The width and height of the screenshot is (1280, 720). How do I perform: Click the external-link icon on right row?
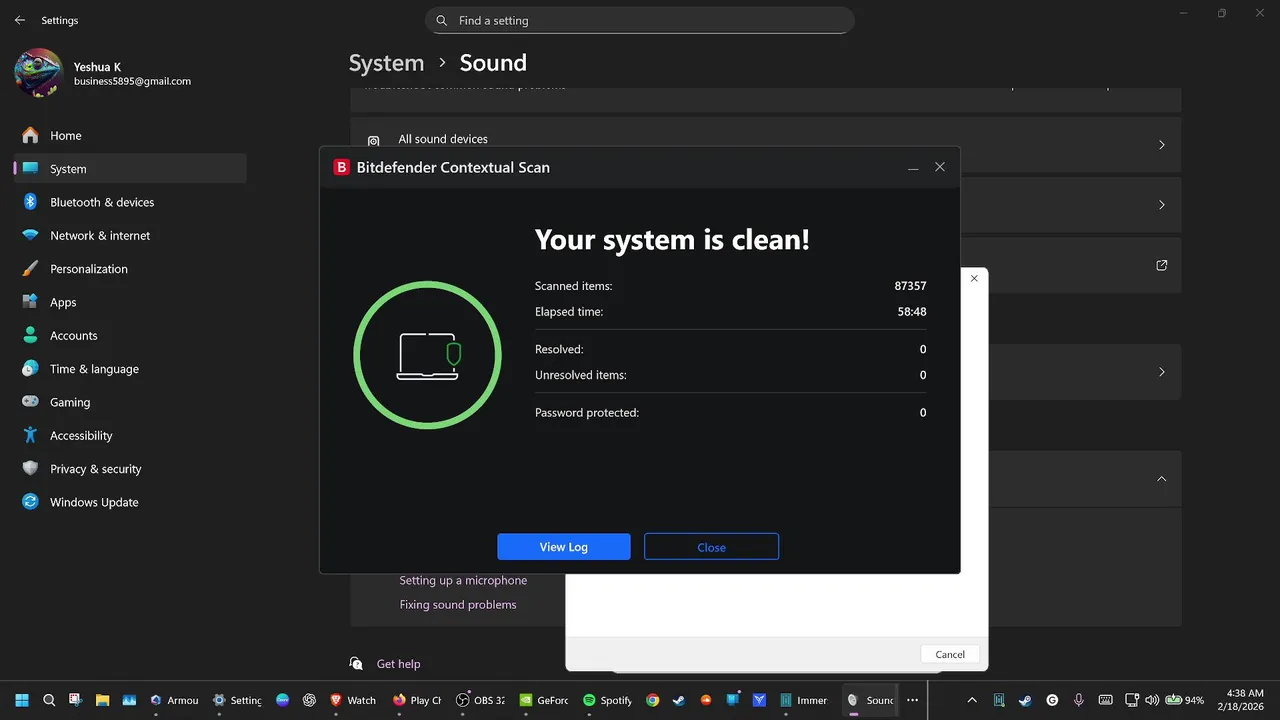pos(1161,265)
